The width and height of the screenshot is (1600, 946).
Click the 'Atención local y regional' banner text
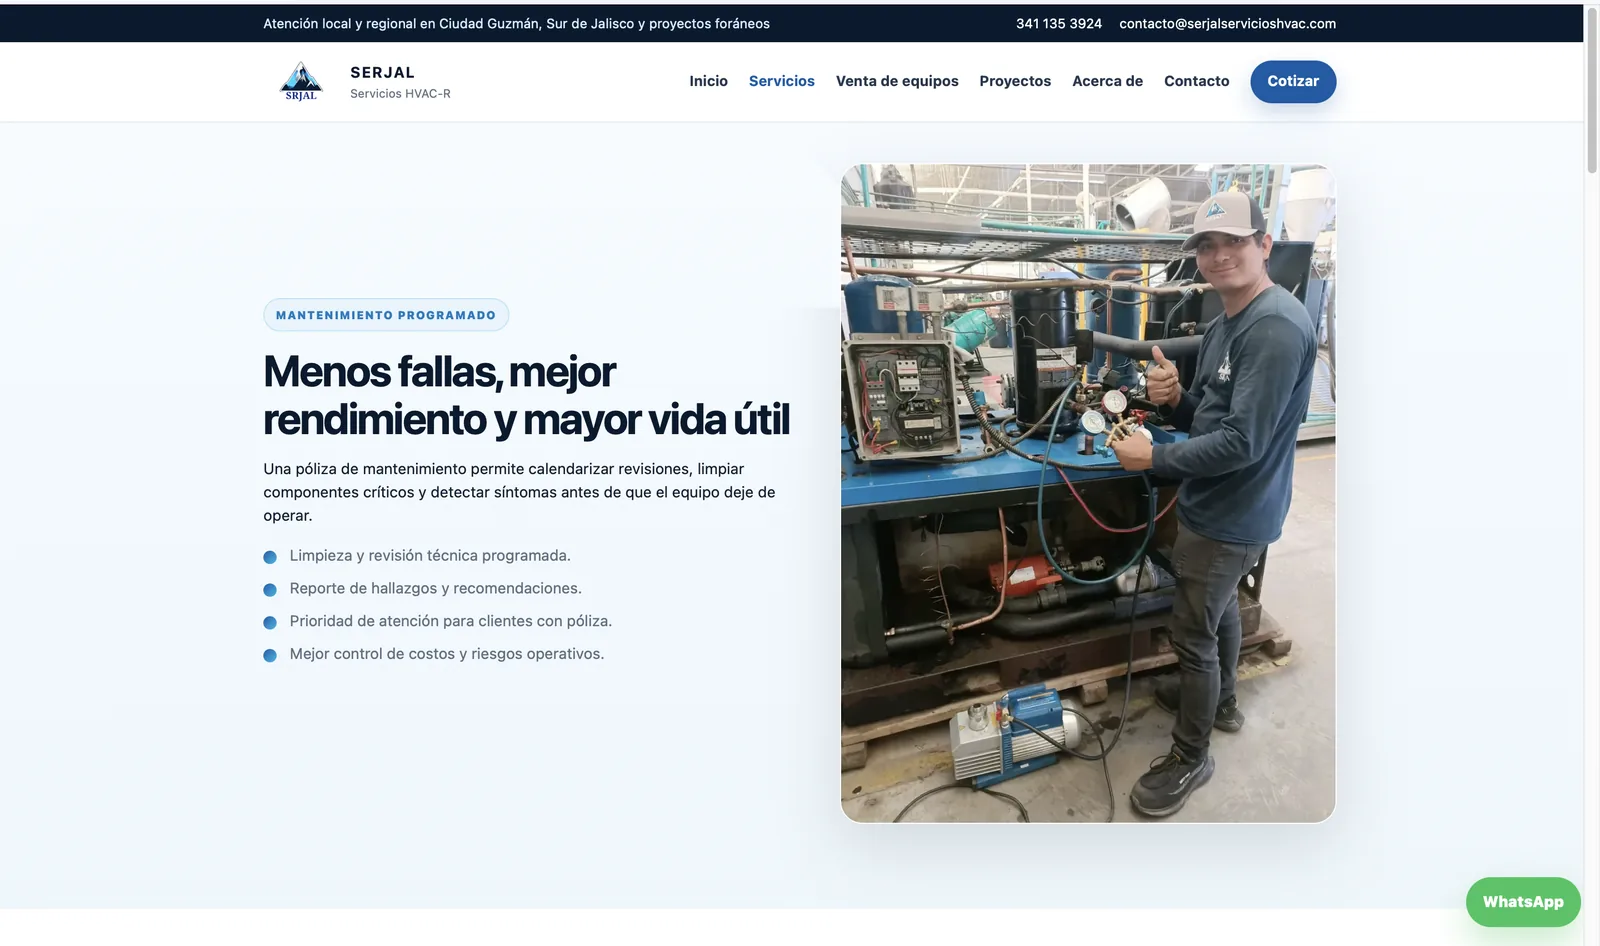pos(516,23)
